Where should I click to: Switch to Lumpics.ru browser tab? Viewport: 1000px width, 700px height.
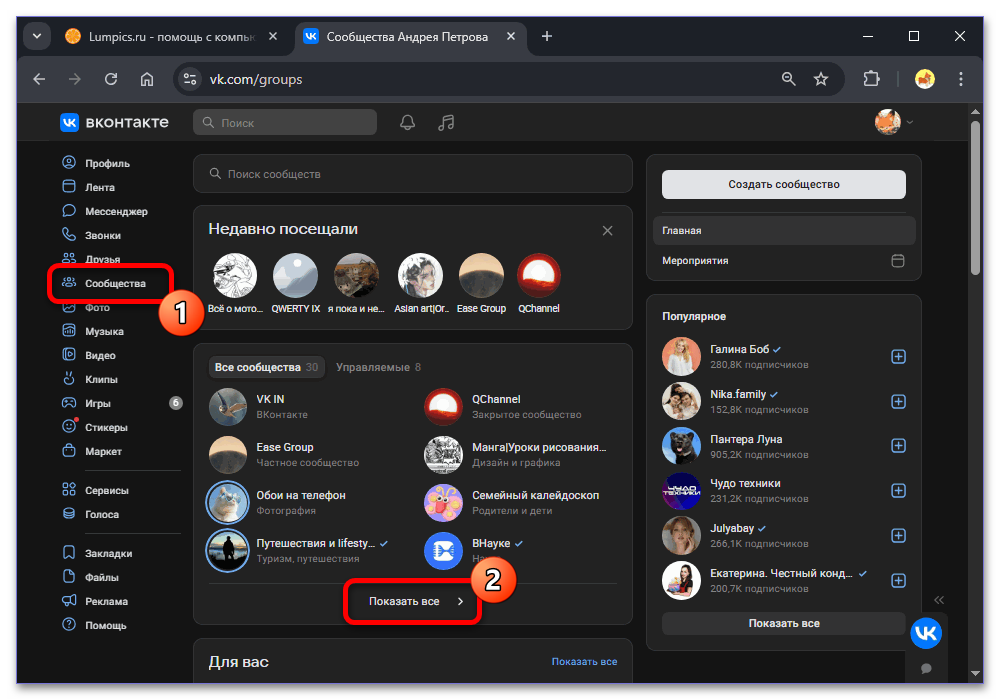171,36
